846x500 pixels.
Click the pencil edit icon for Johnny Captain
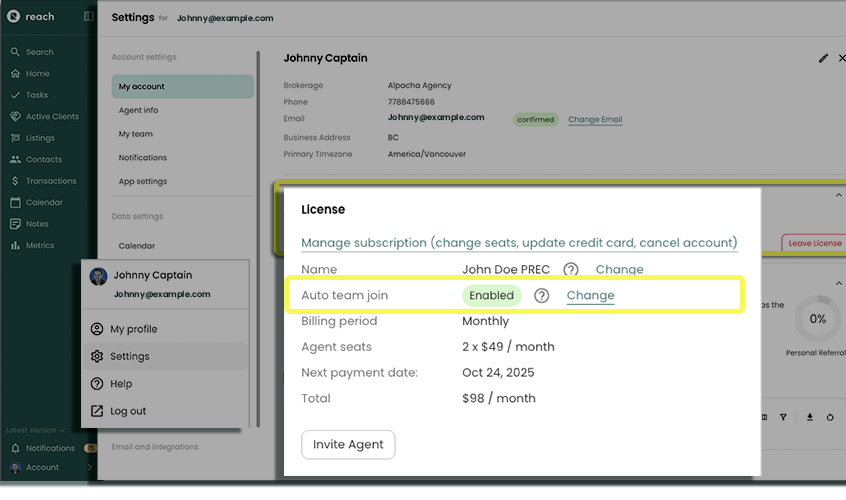click(823, 58)
